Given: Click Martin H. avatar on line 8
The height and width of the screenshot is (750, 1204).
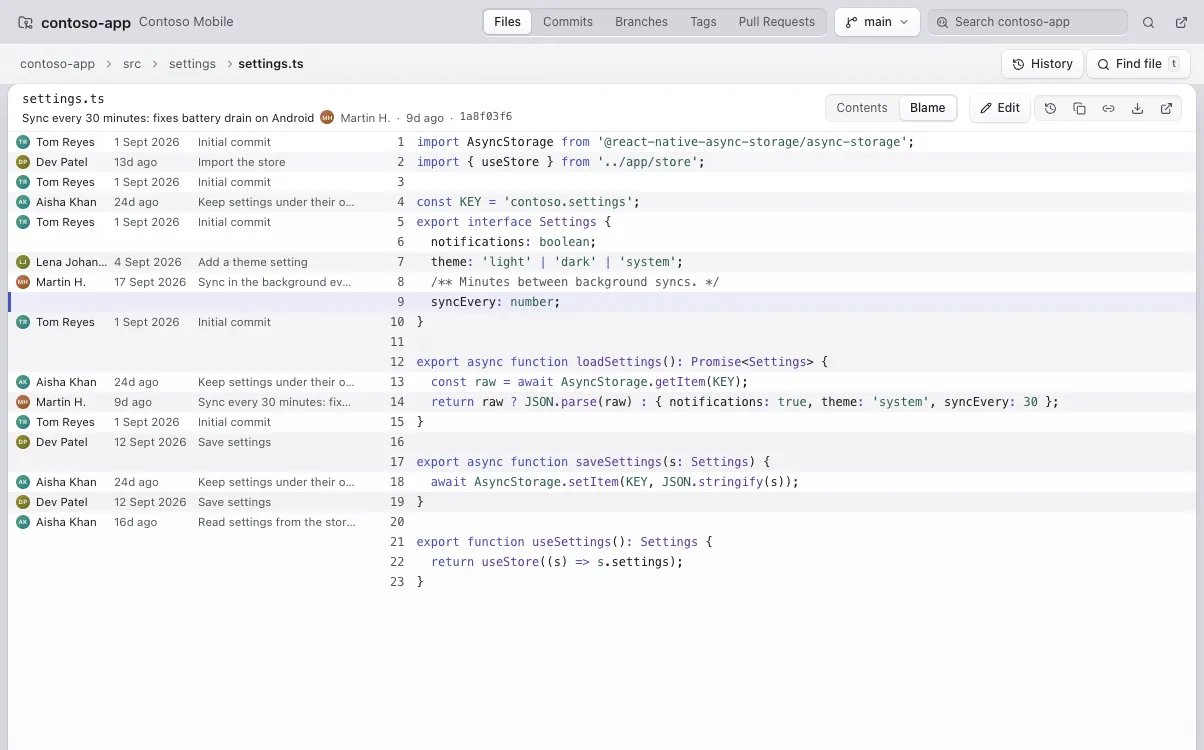Looking at the screenshot, I should tap(23, 282).
